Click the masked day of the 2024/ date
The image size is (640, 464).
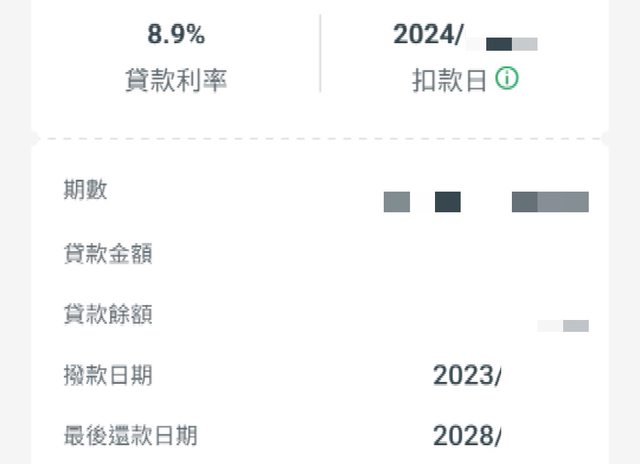tap(511, 43)
